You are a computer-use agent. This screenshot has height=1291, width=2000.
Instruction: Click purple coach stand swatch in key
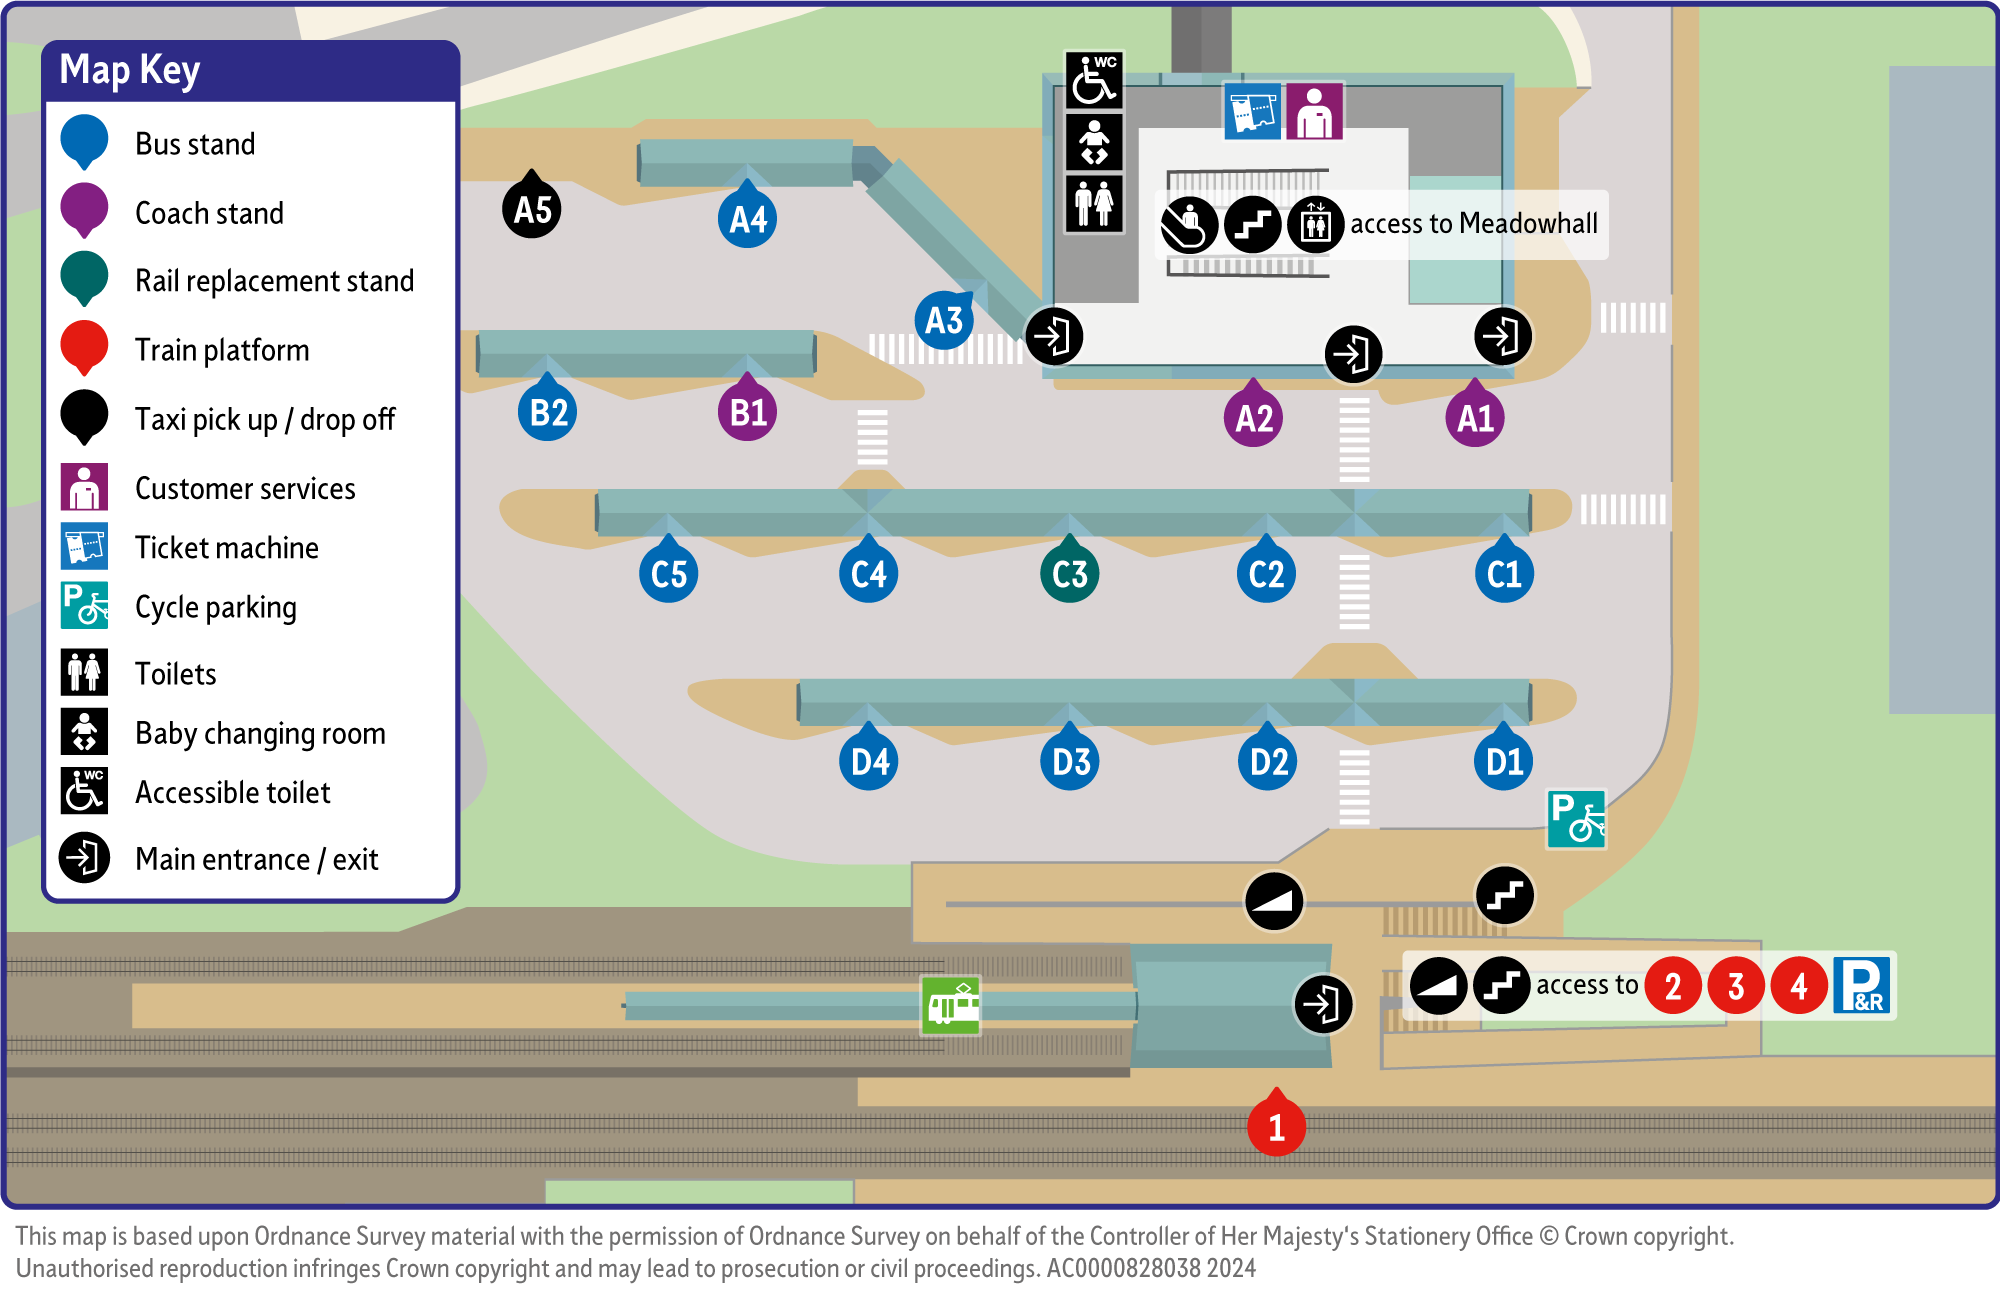tap(85, 211)
